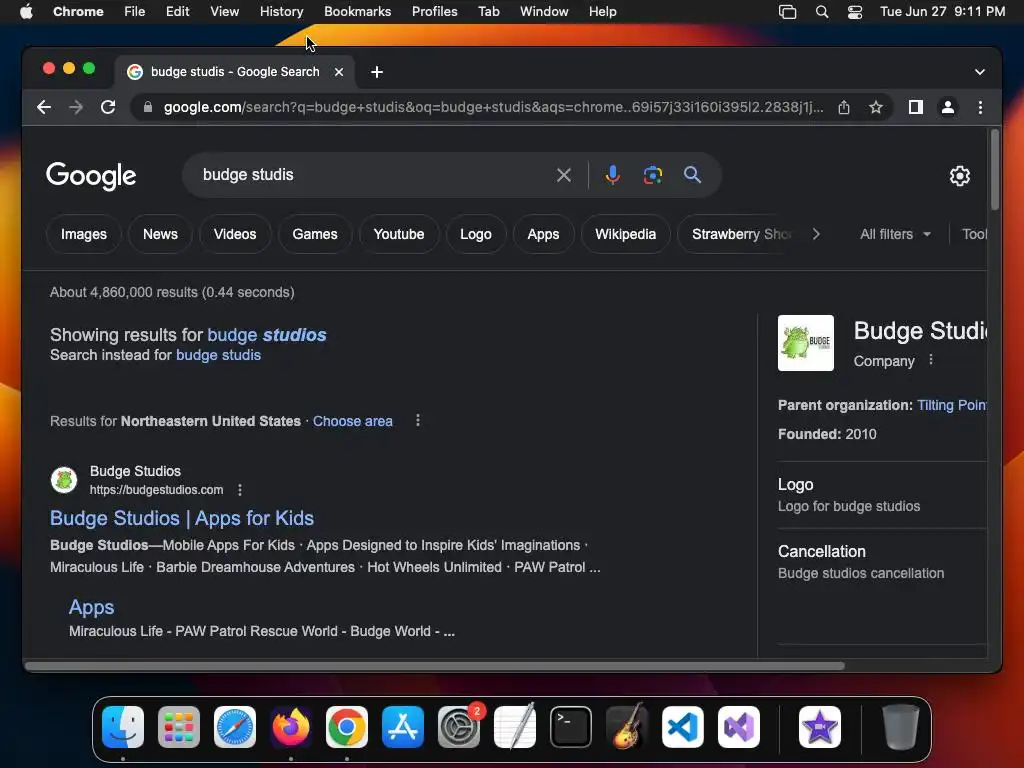This screenshot has height=768, width=1024.
Task: Open Google quick settings gear
Action: [x=959, y=176]
